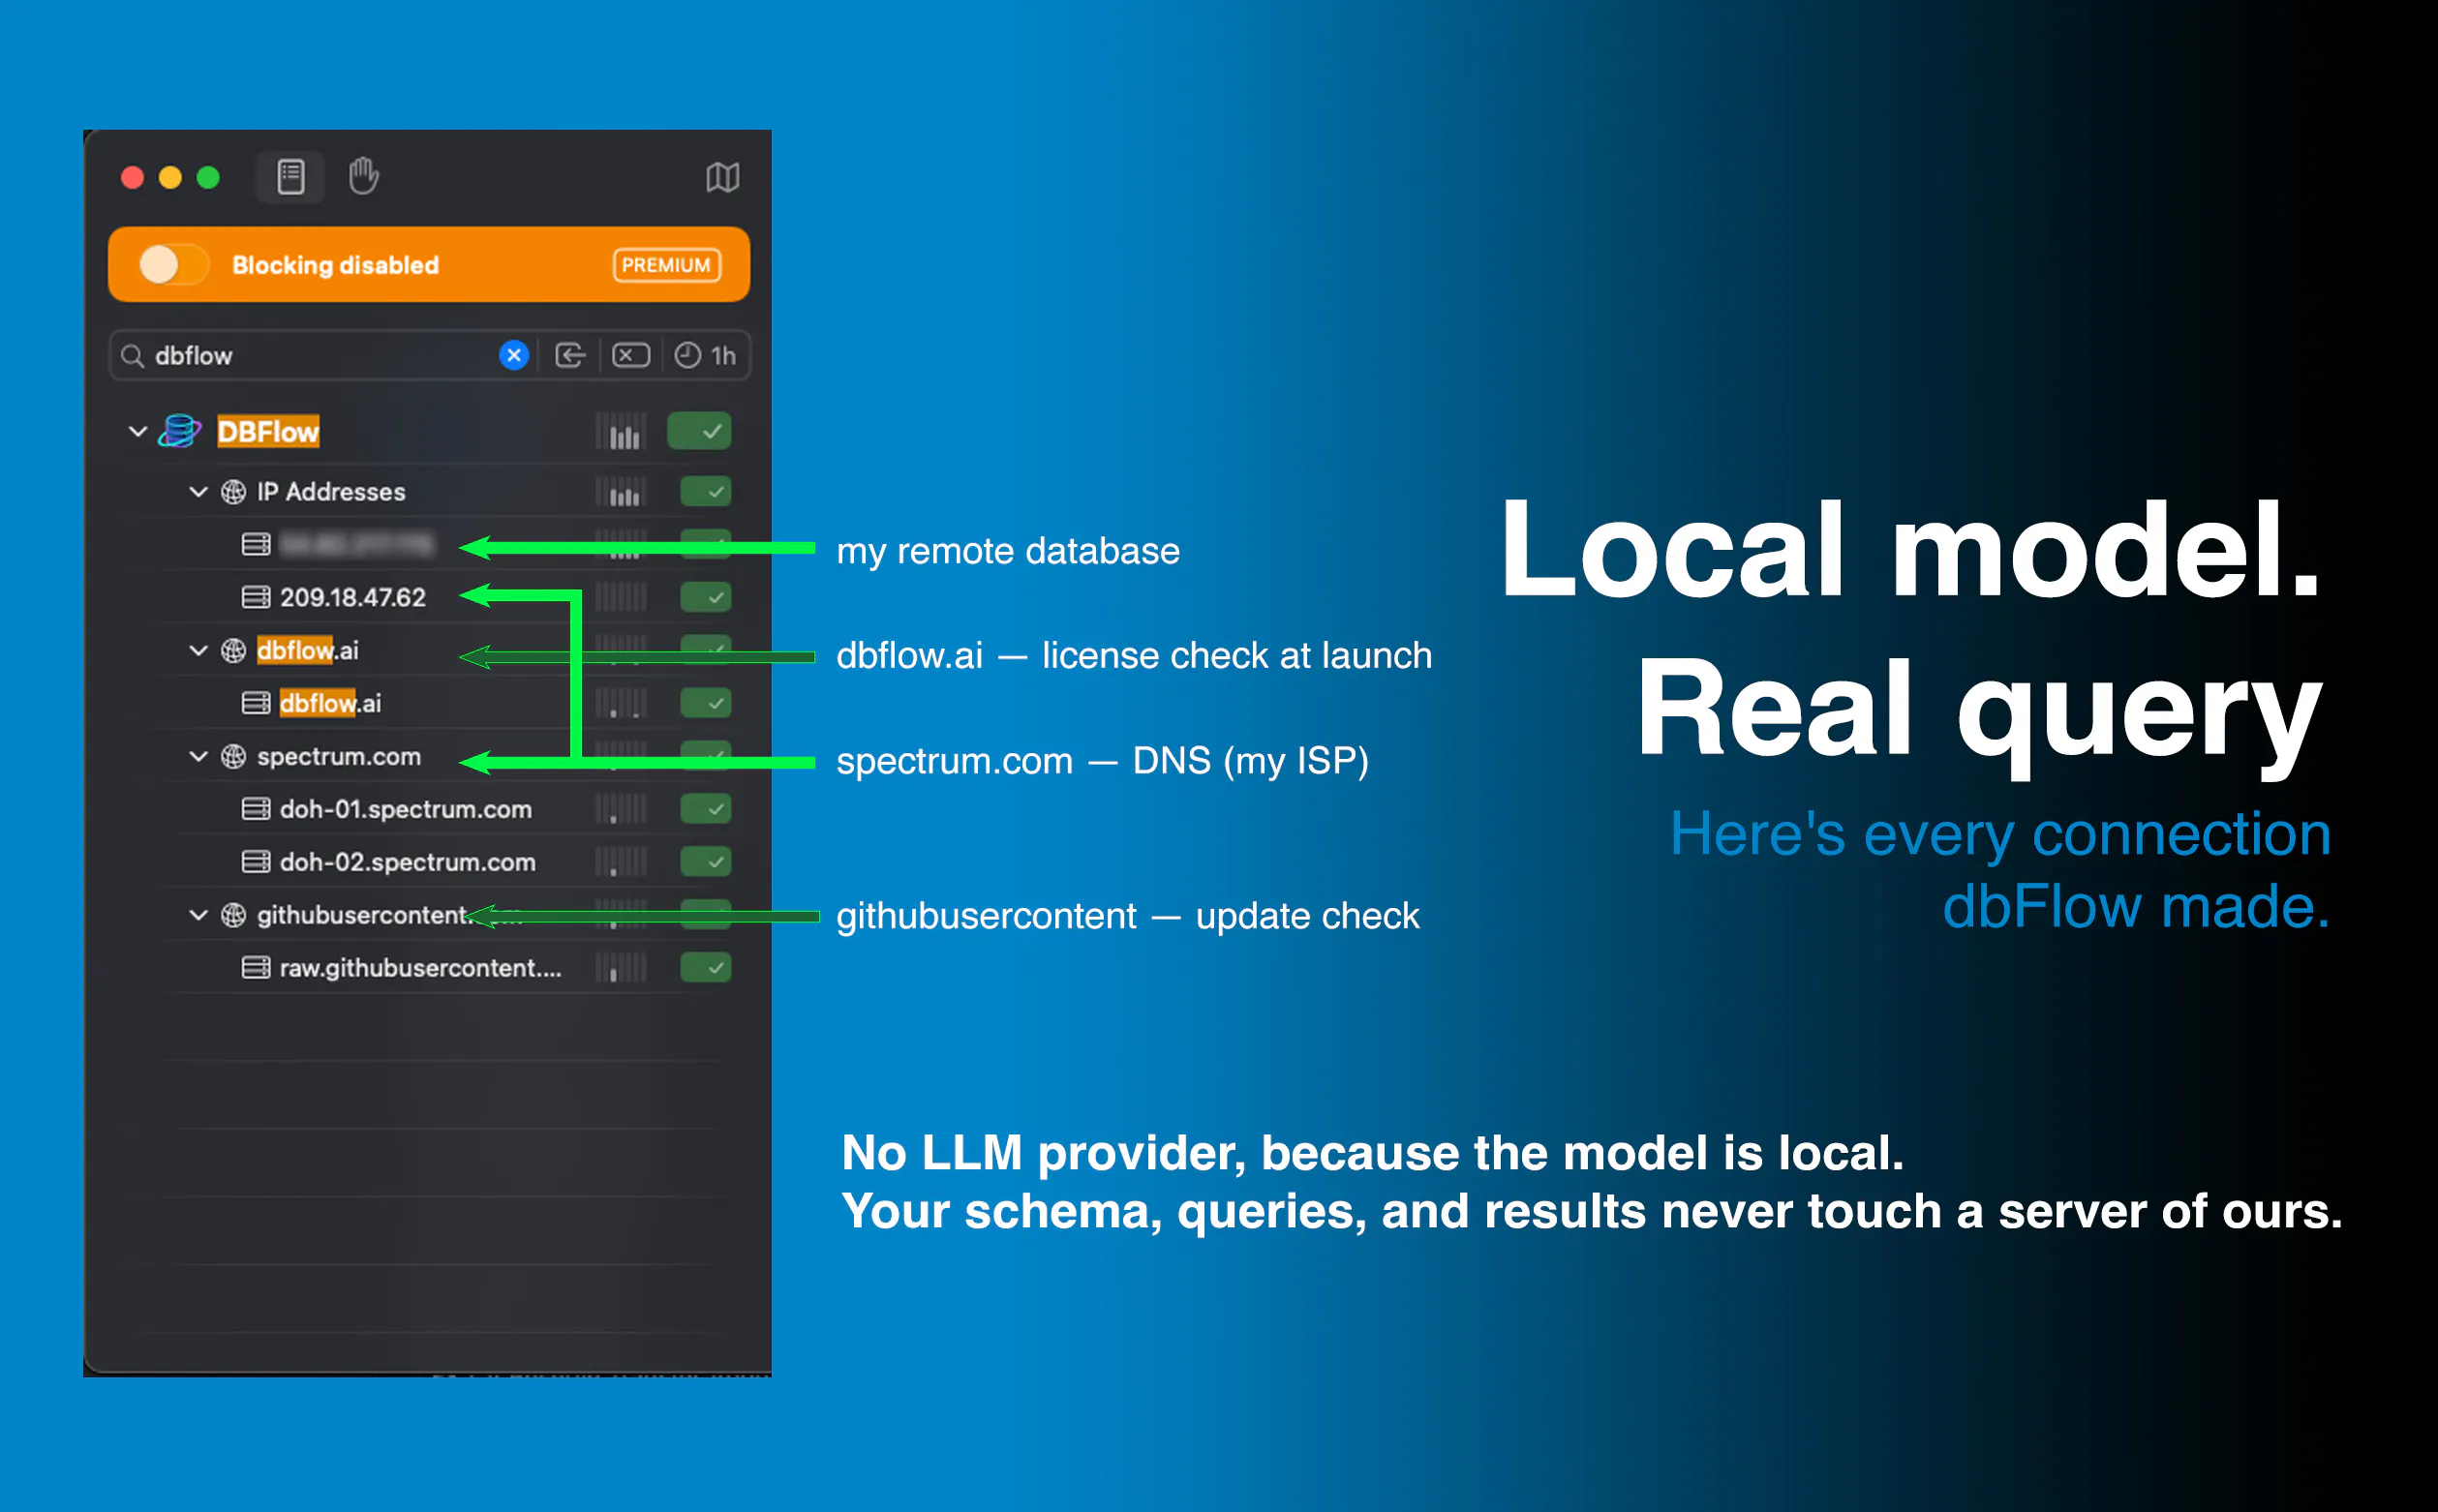Select the IP Addresses label
The width and height of the screenshot is (2438, 1512).
[x=331, y=492]
